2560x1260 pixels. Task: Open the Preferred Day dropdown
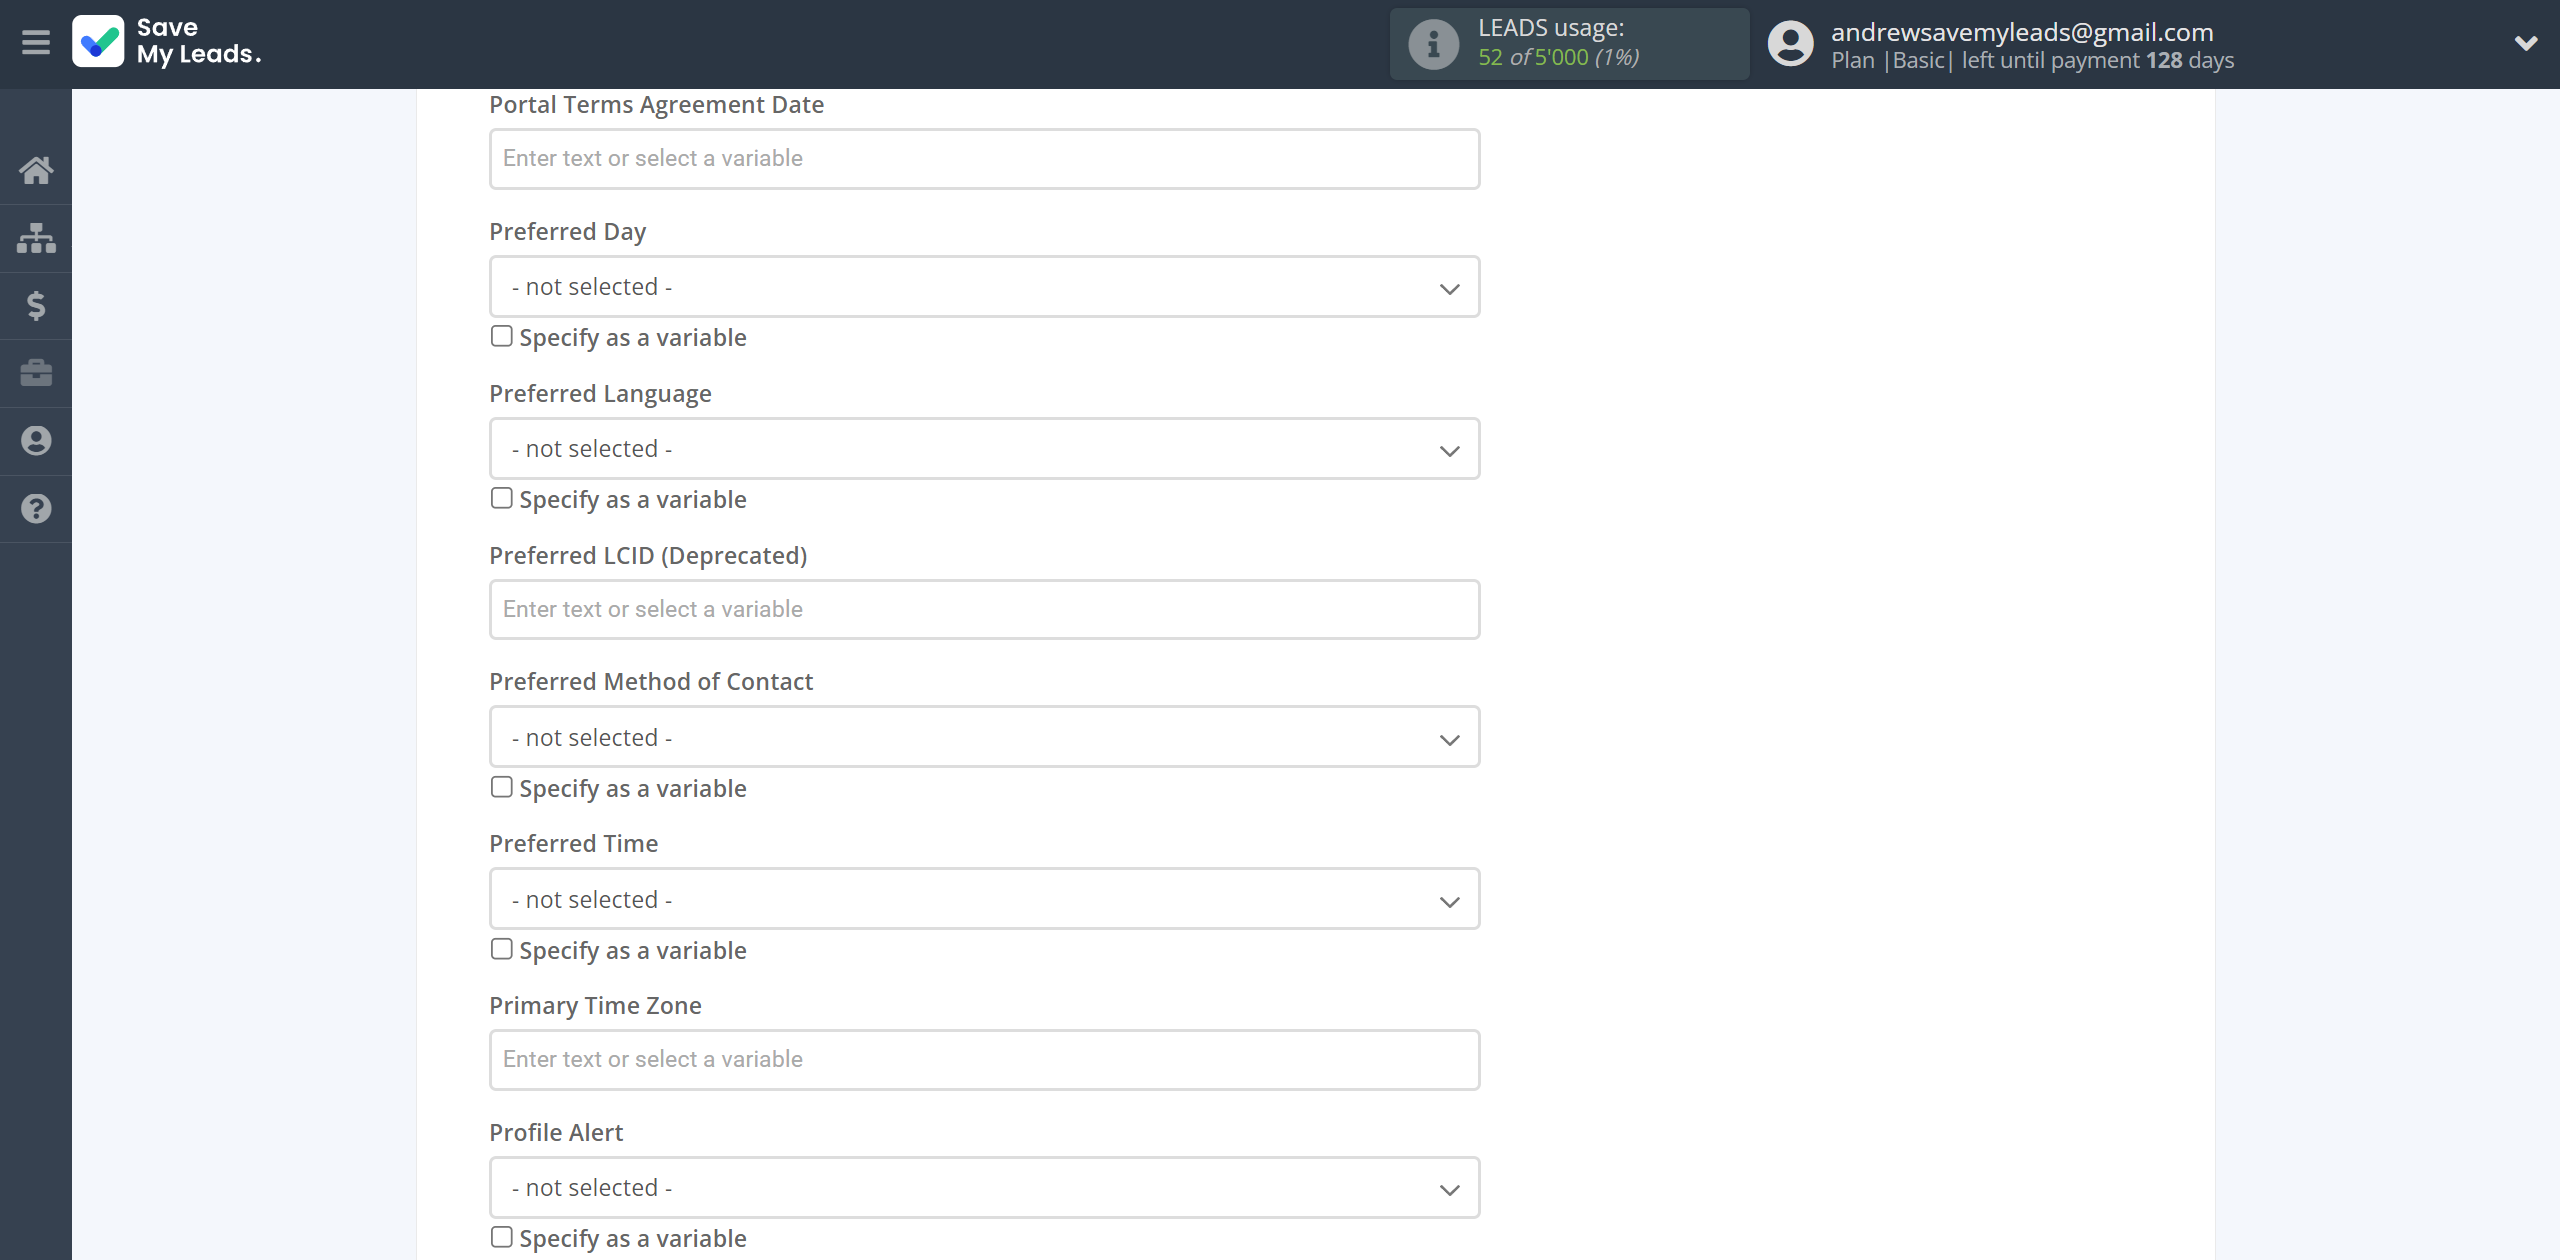[x=984, y=287]
